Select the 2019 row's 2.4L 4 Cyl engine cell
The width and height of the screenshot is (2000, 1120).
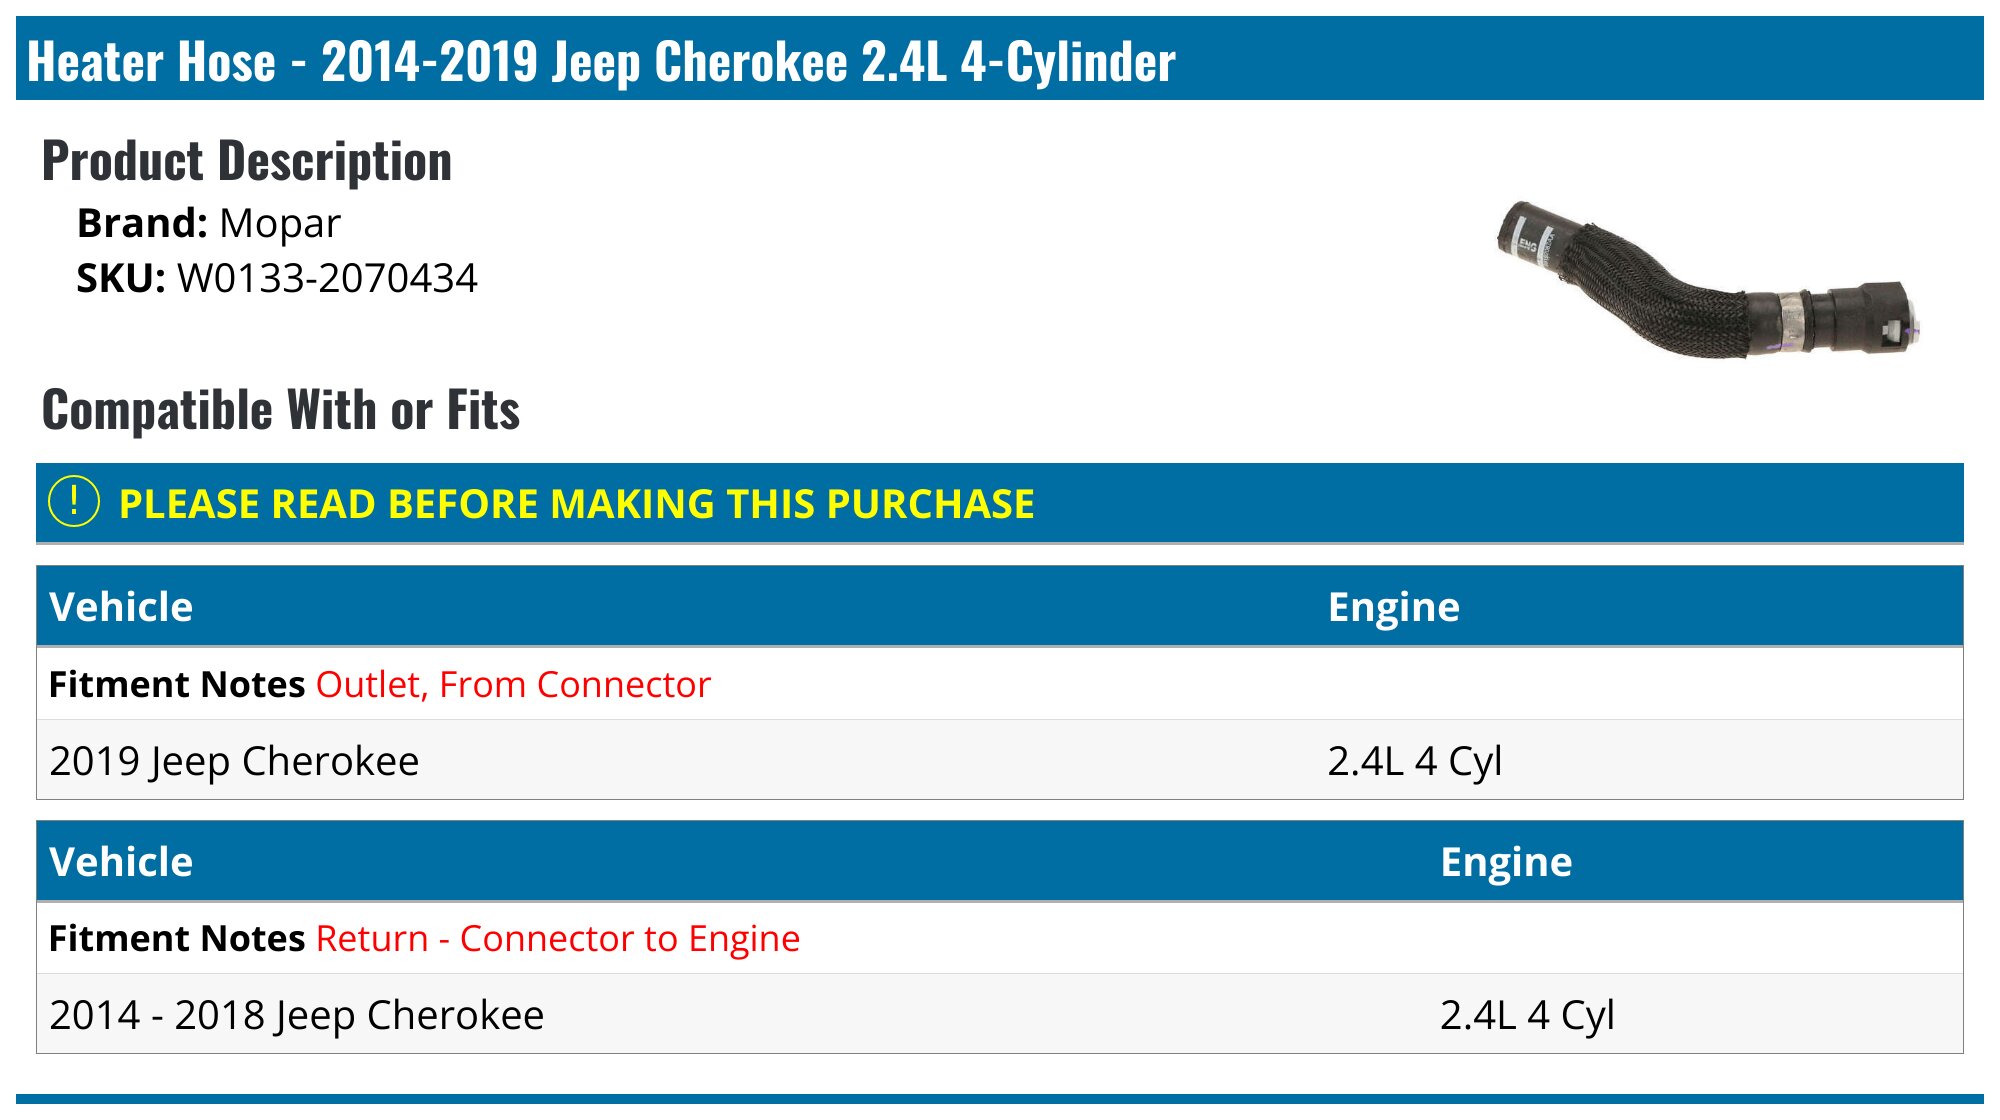[x=1415, y=761]
